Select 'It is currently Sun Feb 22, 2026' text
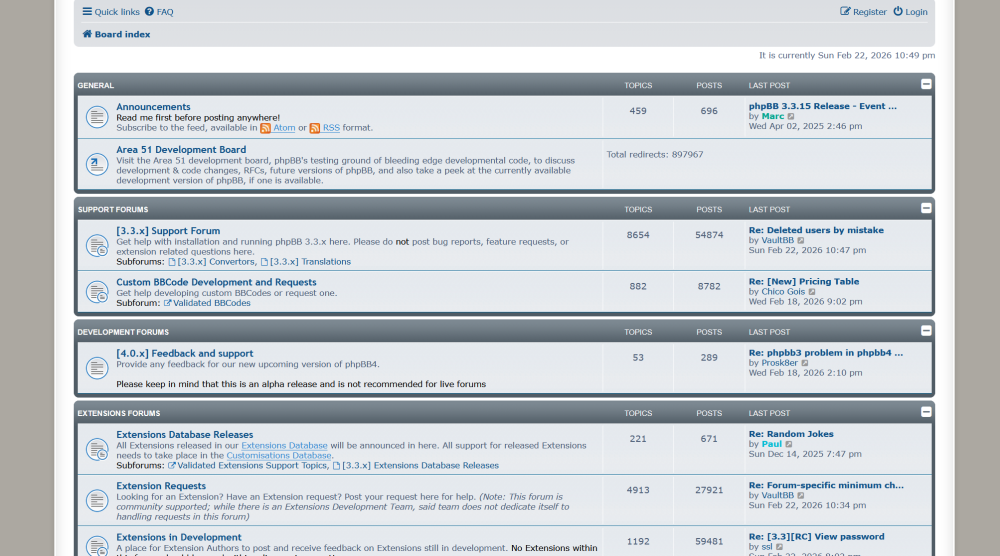 [x=825, y=55]
